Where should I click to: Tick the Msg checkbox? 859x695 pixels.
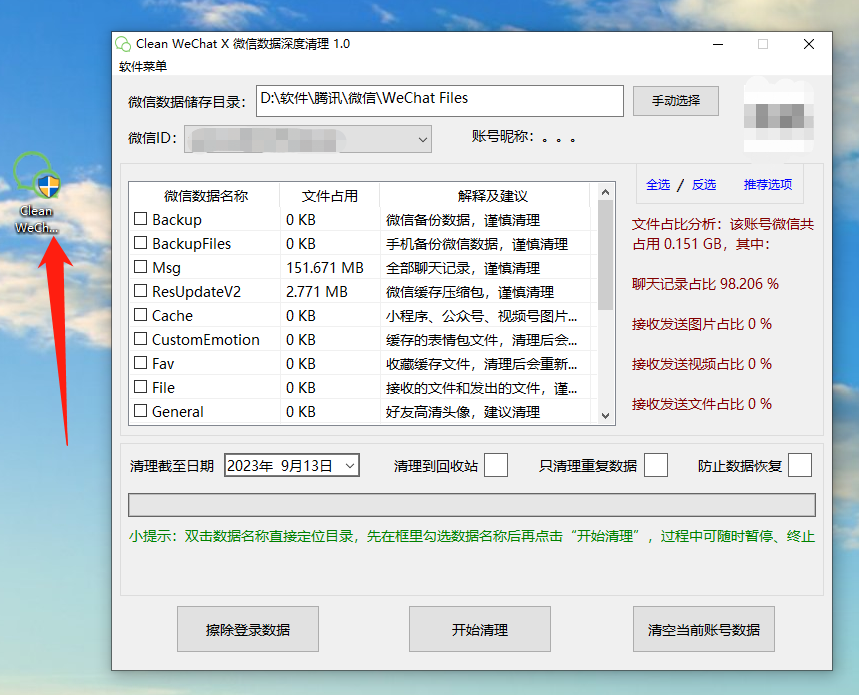(x=140, y=267)
